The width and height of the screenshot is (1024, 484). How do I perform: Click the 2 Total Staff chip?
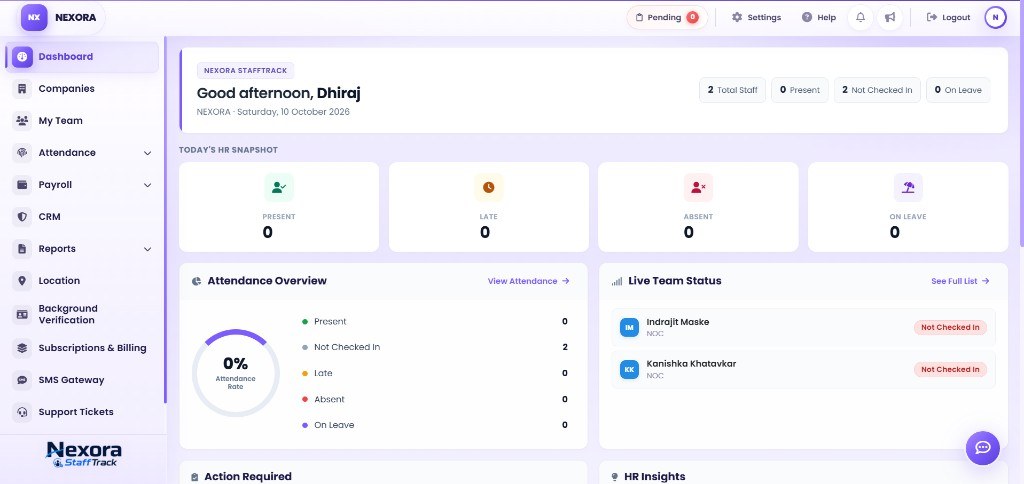pos(732,90)
